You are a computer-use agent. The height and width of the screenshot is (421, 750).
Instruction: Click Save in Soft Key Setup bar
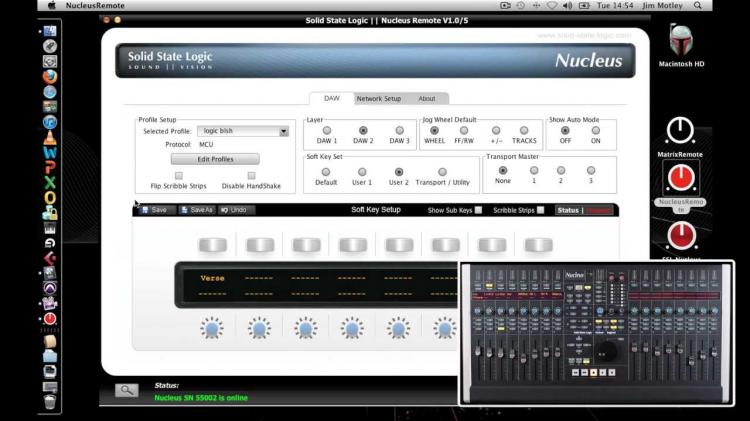155,210
